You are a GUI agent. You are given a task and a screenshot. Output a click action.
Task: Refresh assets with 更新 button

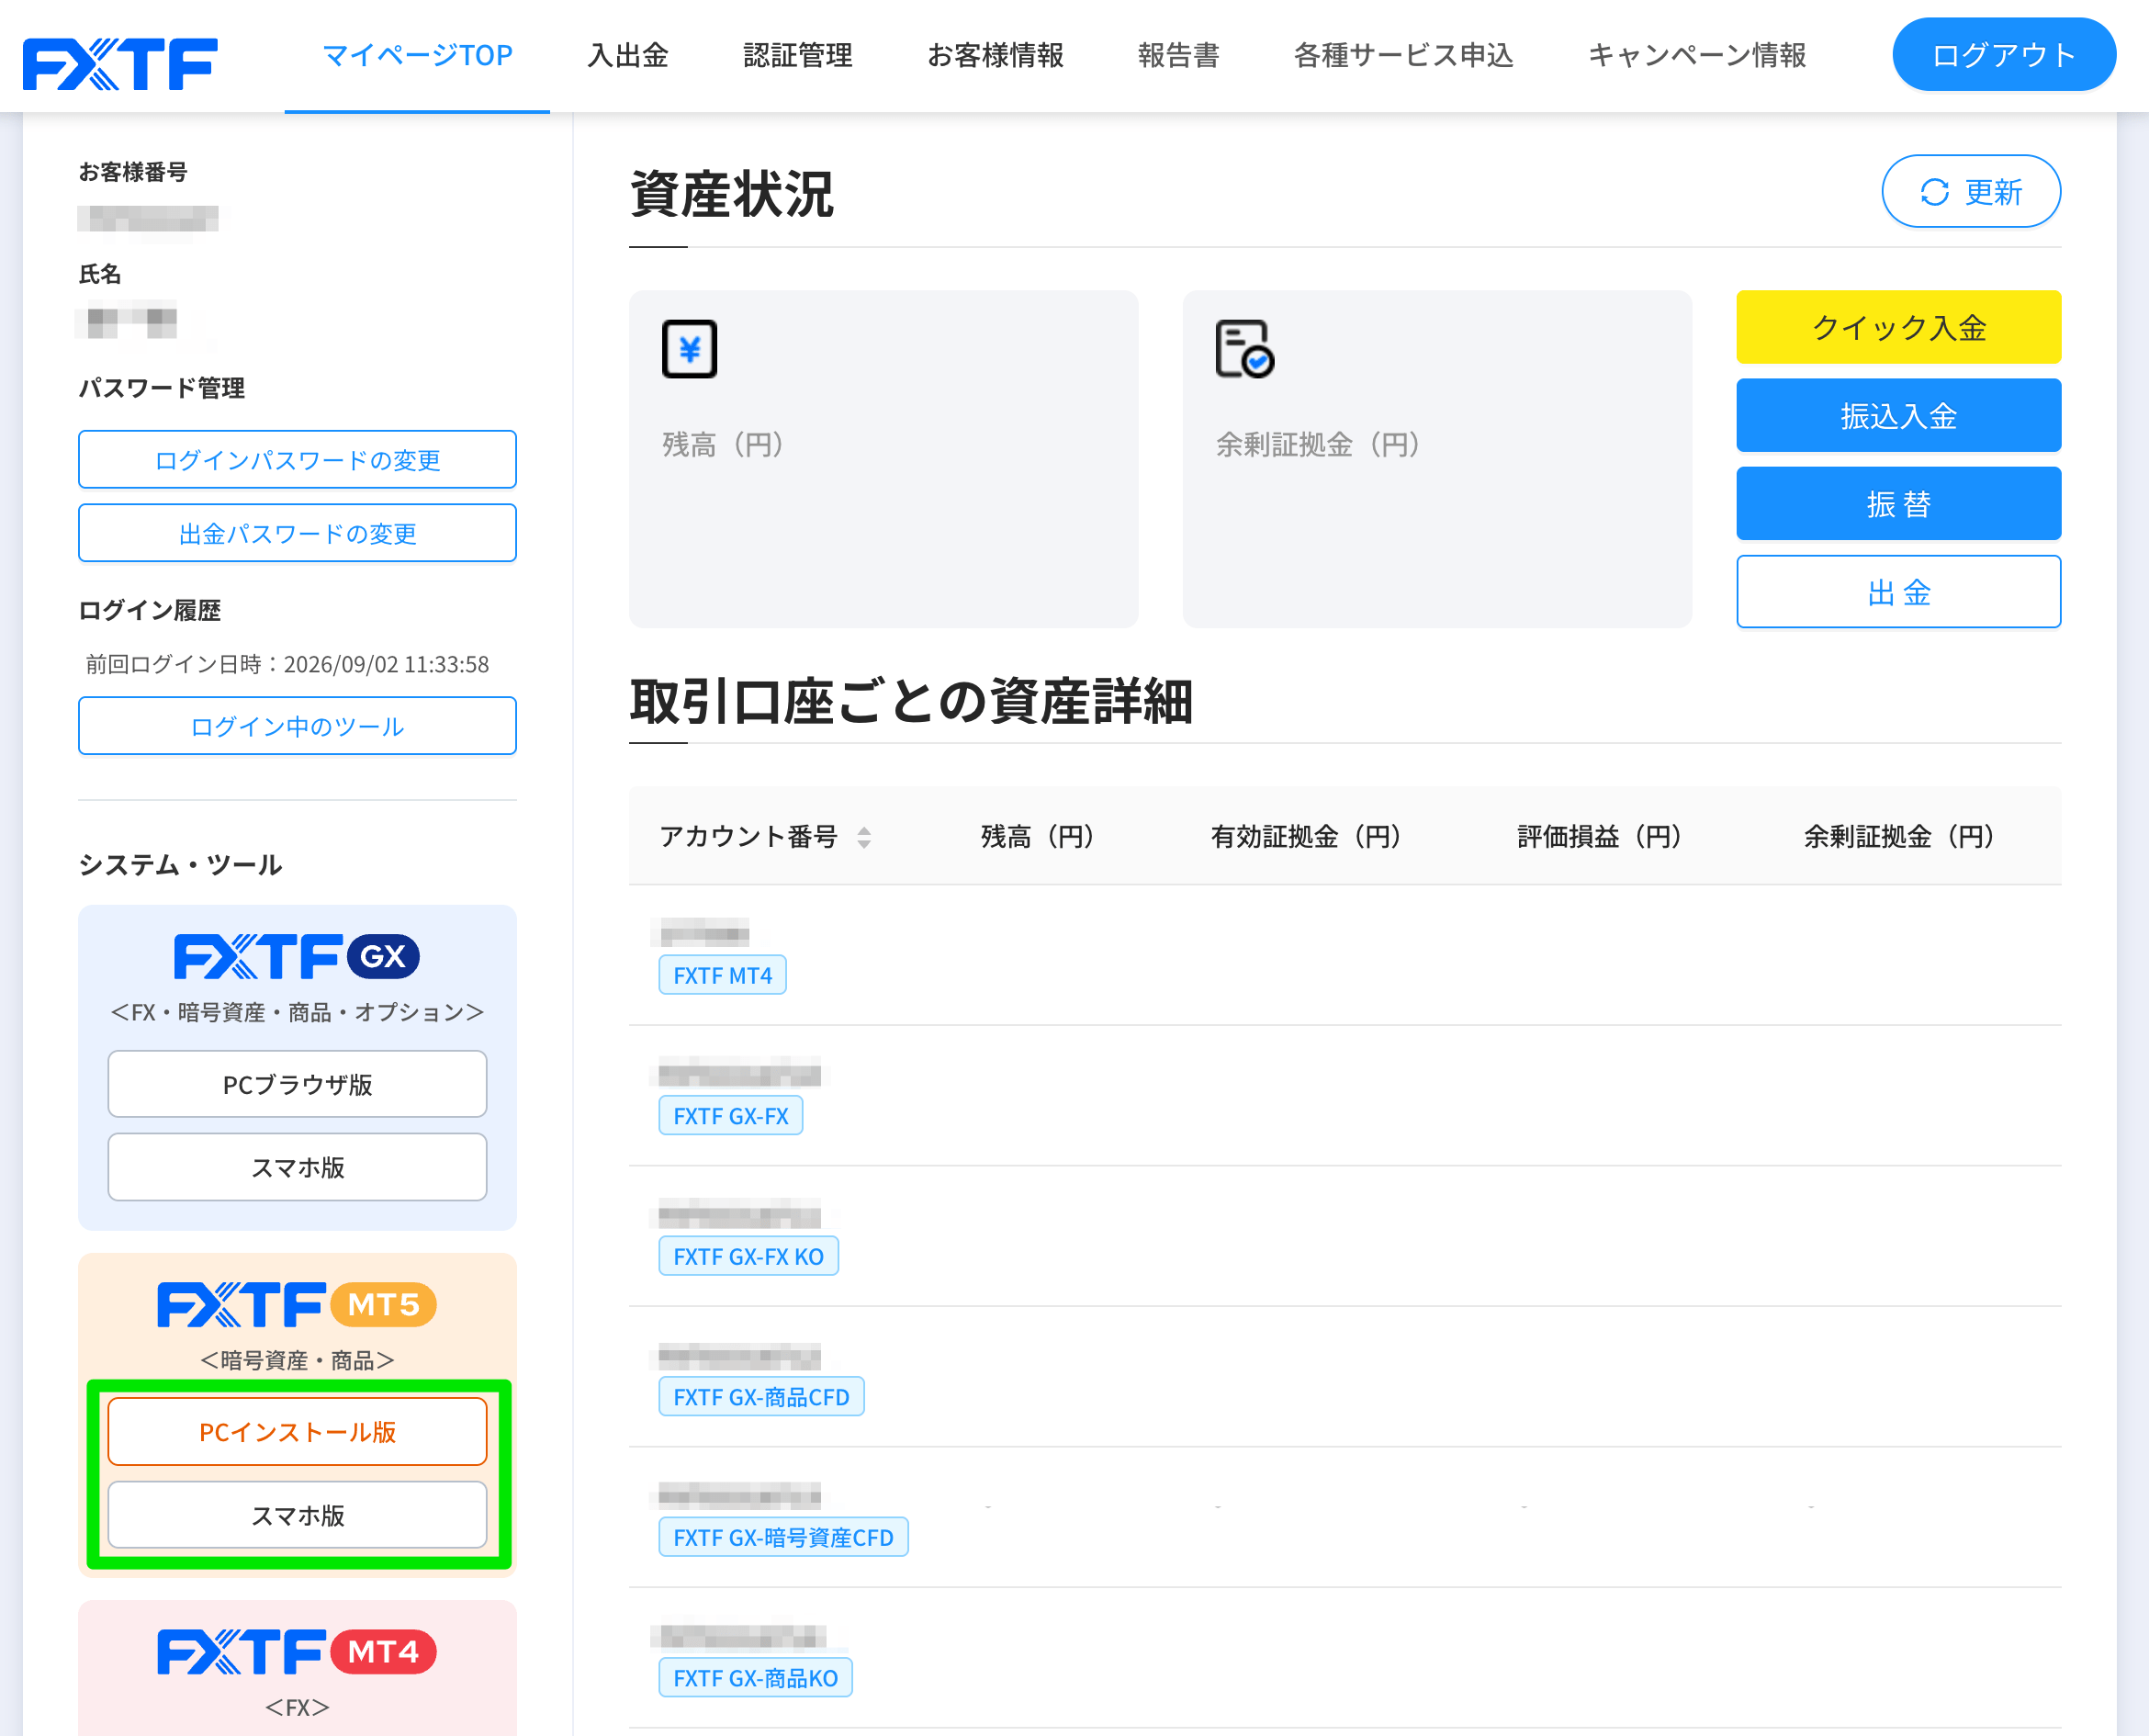tap(1970, 191)
